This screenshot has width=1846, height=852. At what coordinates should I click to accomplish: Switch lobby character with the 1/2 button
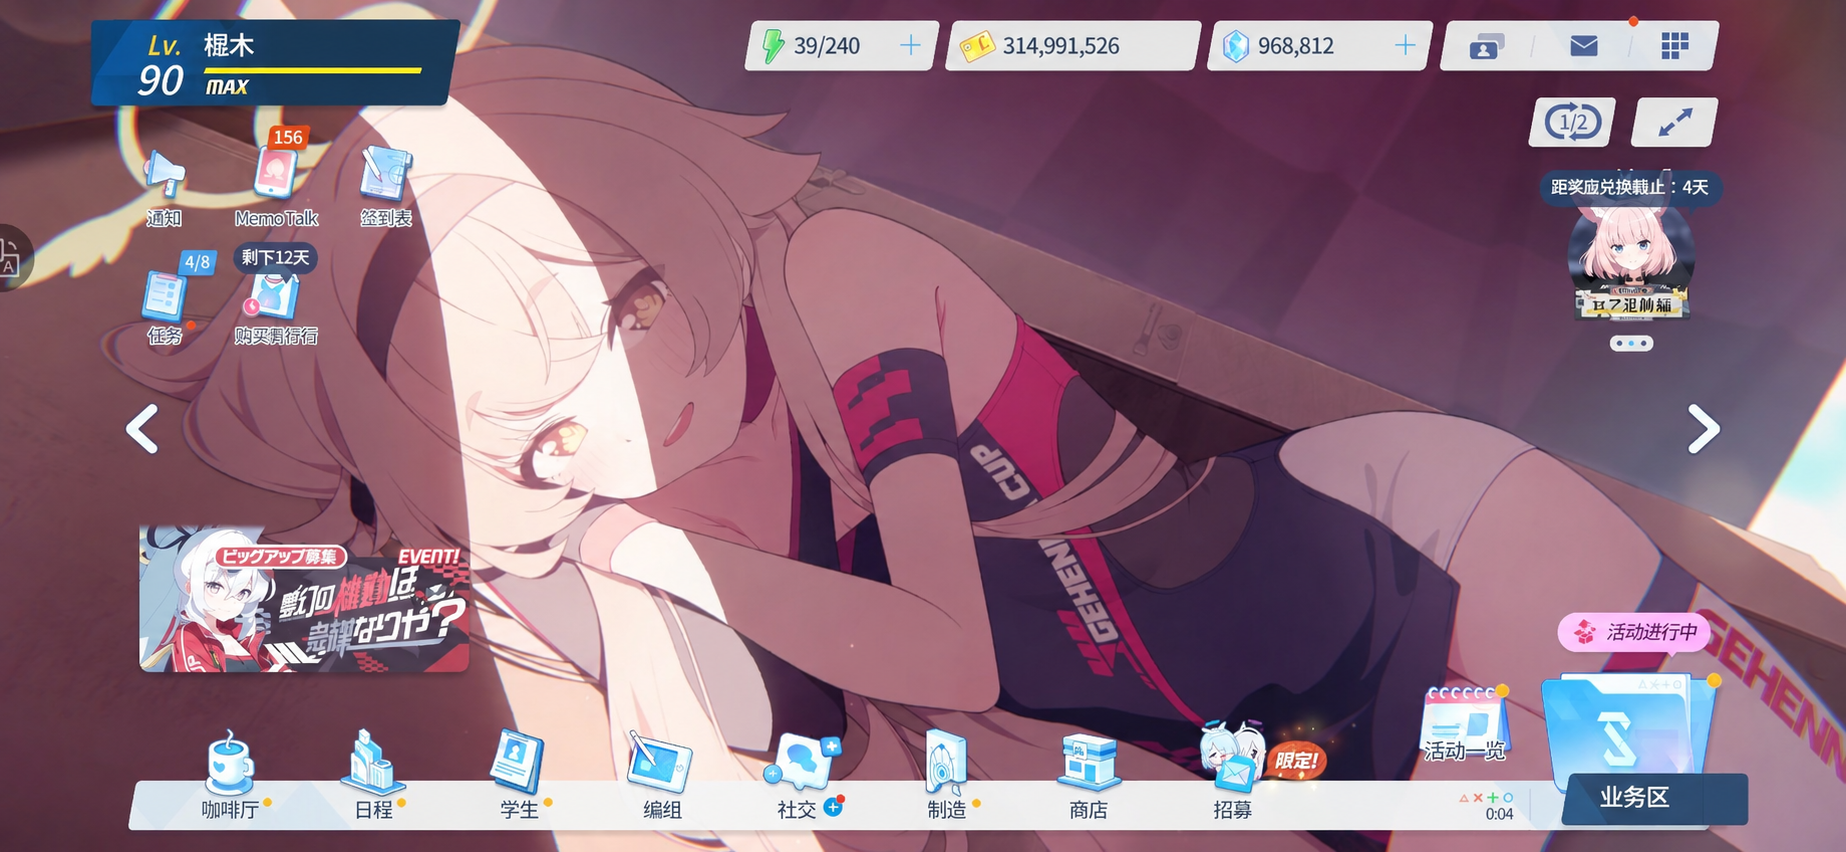[x=1573, y=123]
